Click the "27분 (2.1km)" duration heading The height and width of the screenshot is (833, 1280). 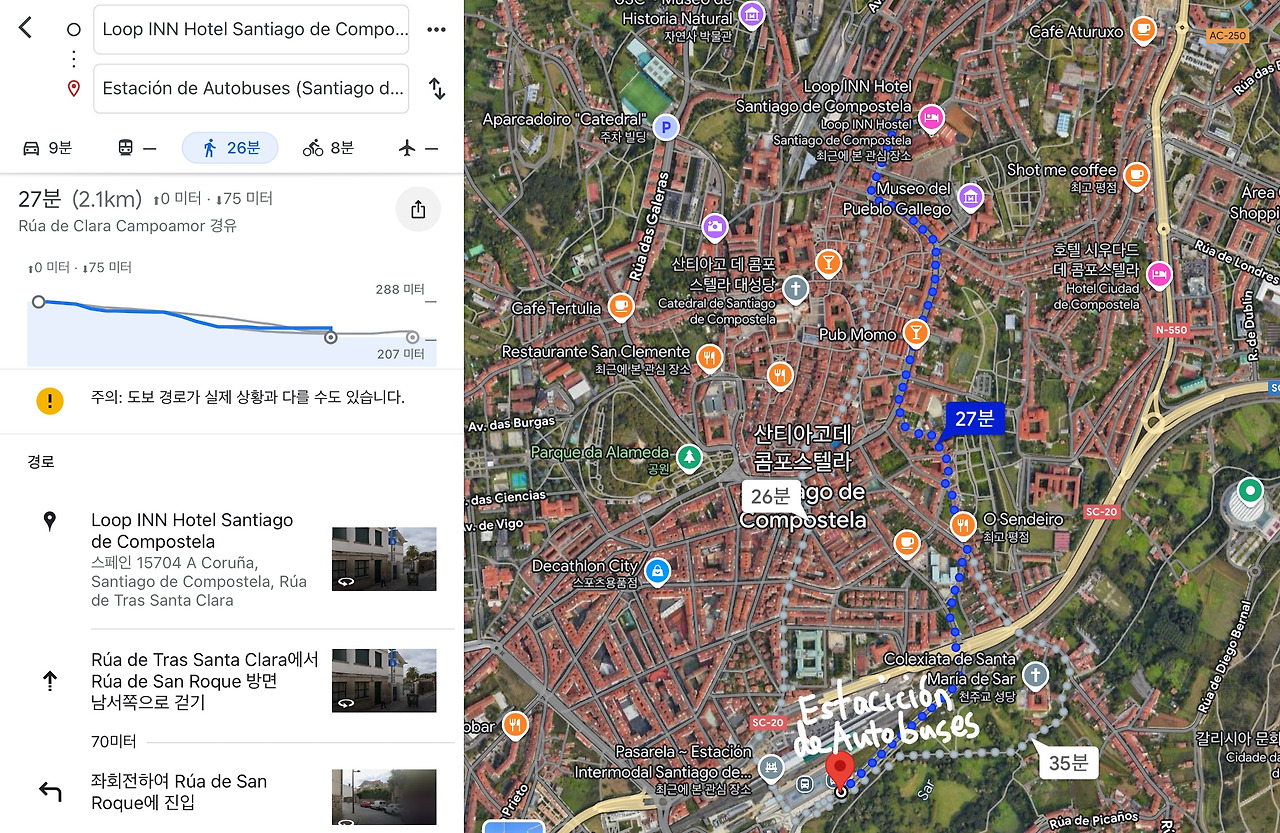(80, 199)
